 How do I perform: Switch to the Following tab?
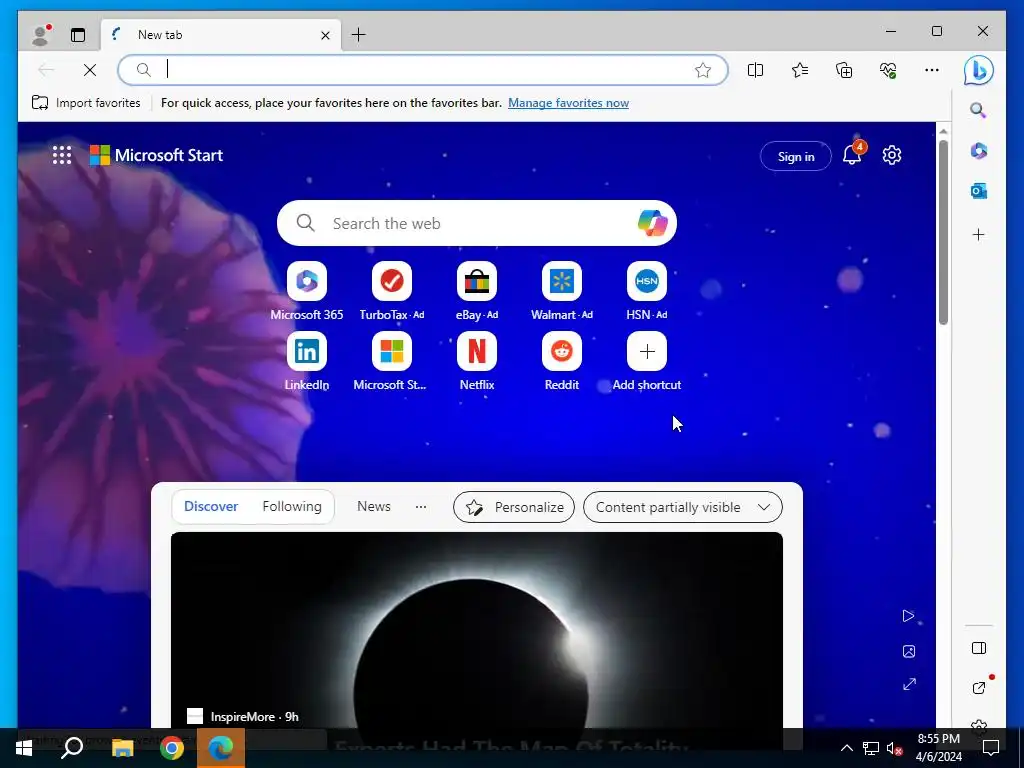point(292,506)
